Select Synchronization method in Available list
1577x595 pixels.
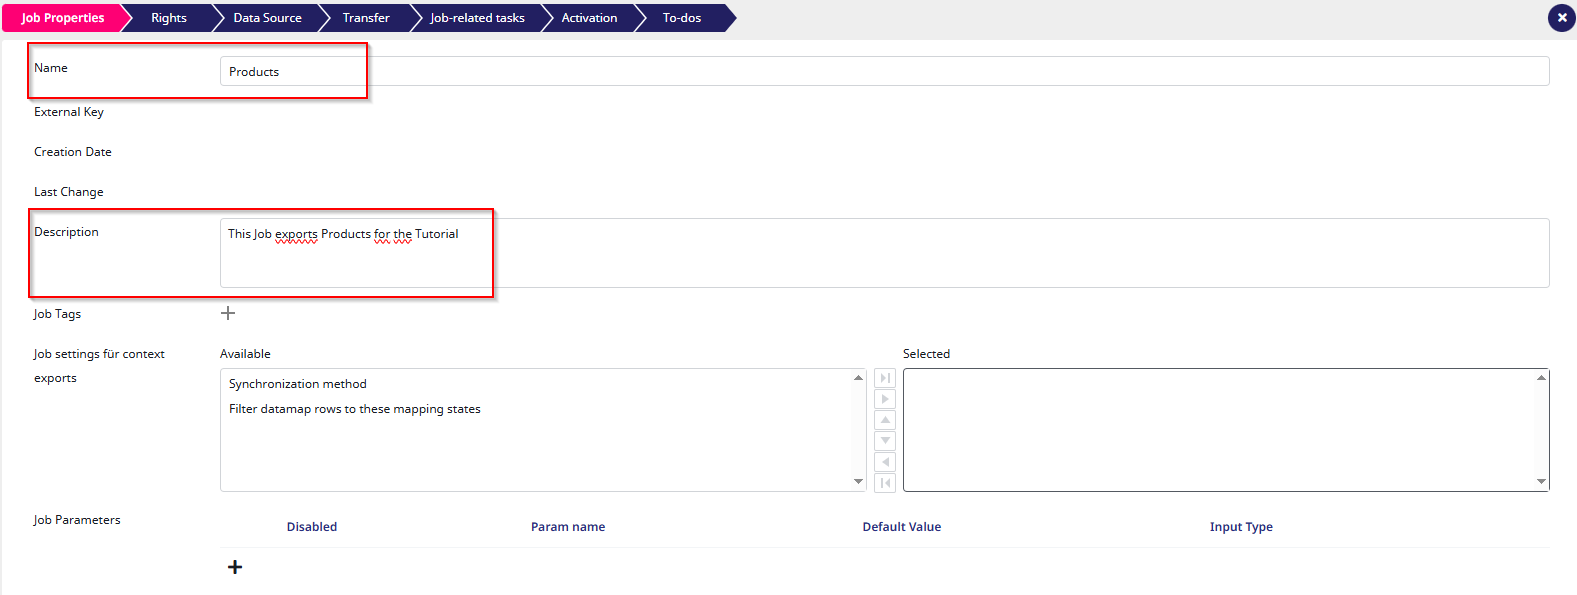pyautogui.click(x=298, y=384)
